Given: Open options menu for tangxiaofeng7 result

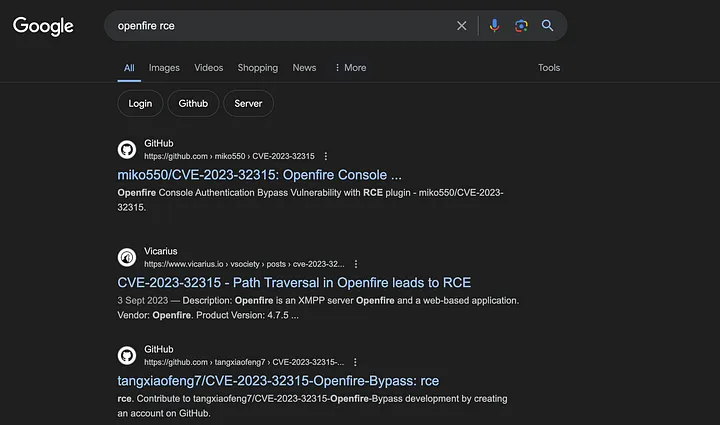Looking at the screenshot, I should [355, 363].
